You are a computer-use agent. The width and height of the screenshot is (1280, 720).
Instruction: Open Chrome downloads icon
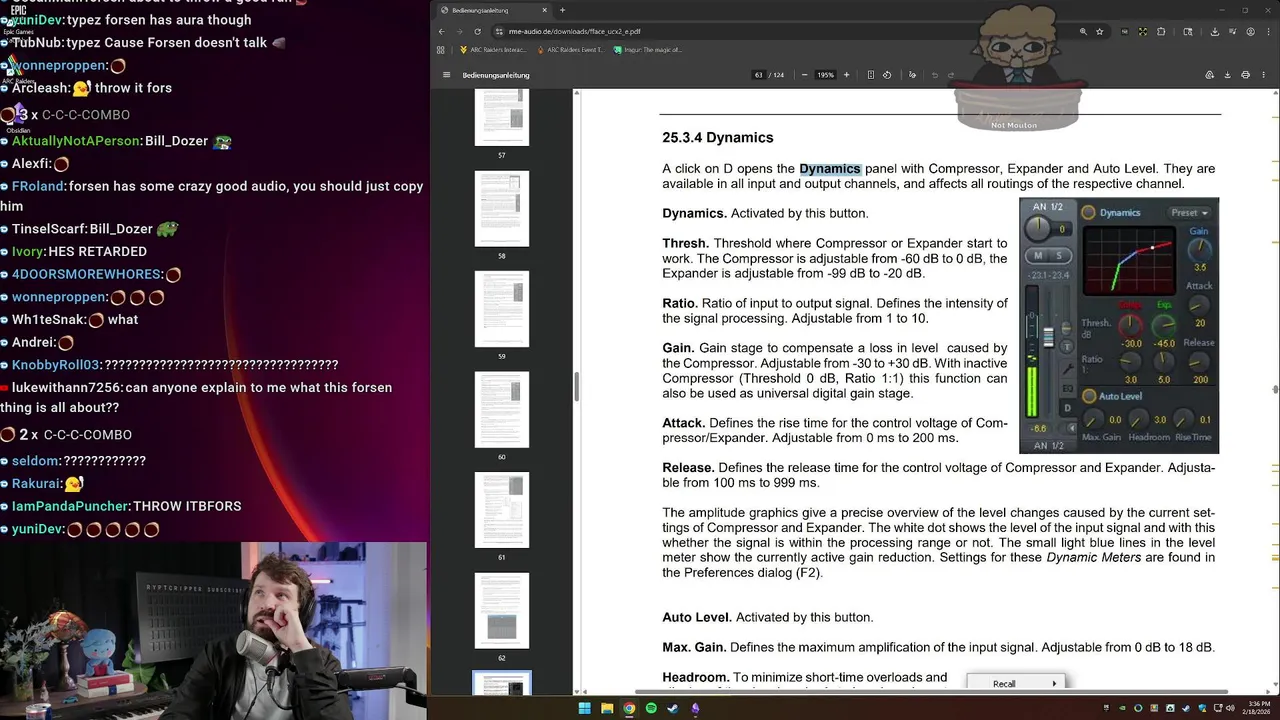click(x=1215, y=32)
